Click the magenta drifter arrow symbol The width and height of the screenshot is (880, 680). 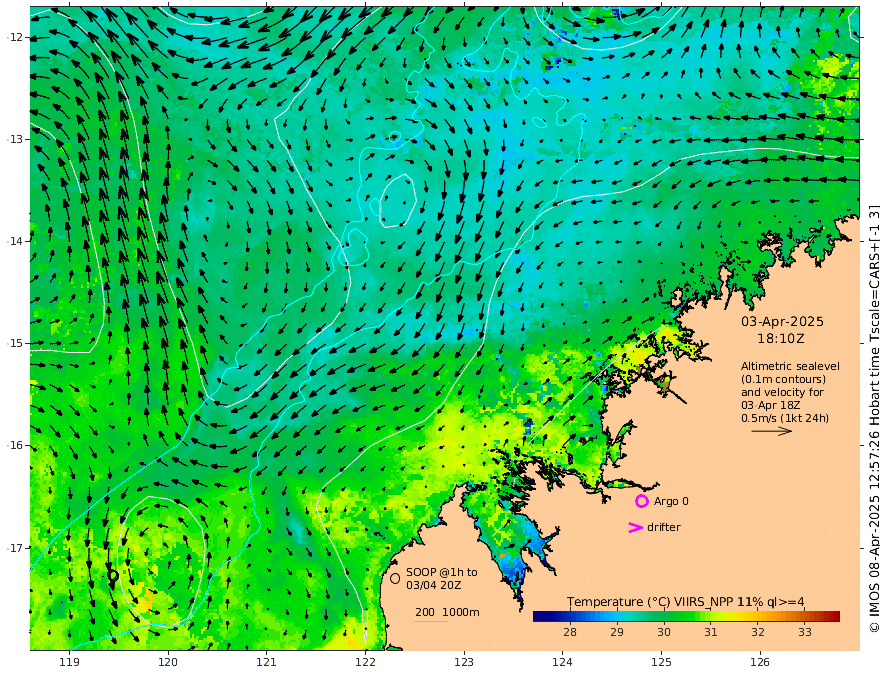pyautogui.click(x=635, y=527)
